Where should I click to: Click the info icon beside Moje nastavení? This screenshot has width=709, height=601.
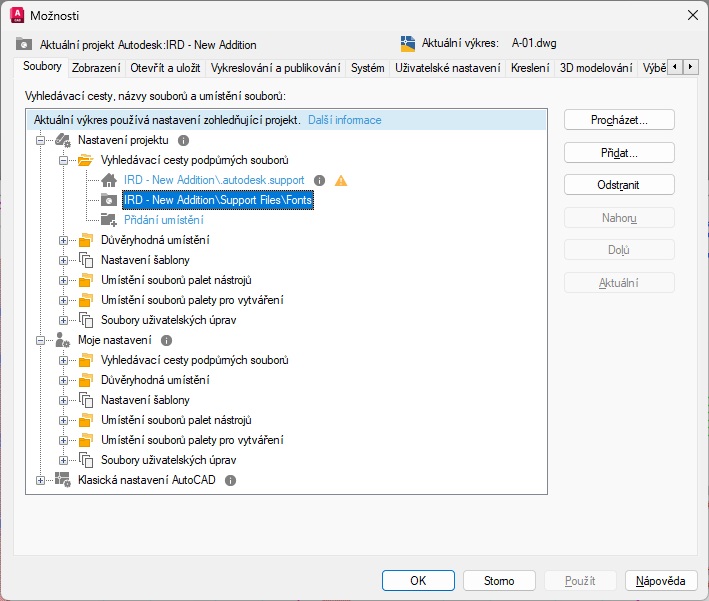(167, 341)
